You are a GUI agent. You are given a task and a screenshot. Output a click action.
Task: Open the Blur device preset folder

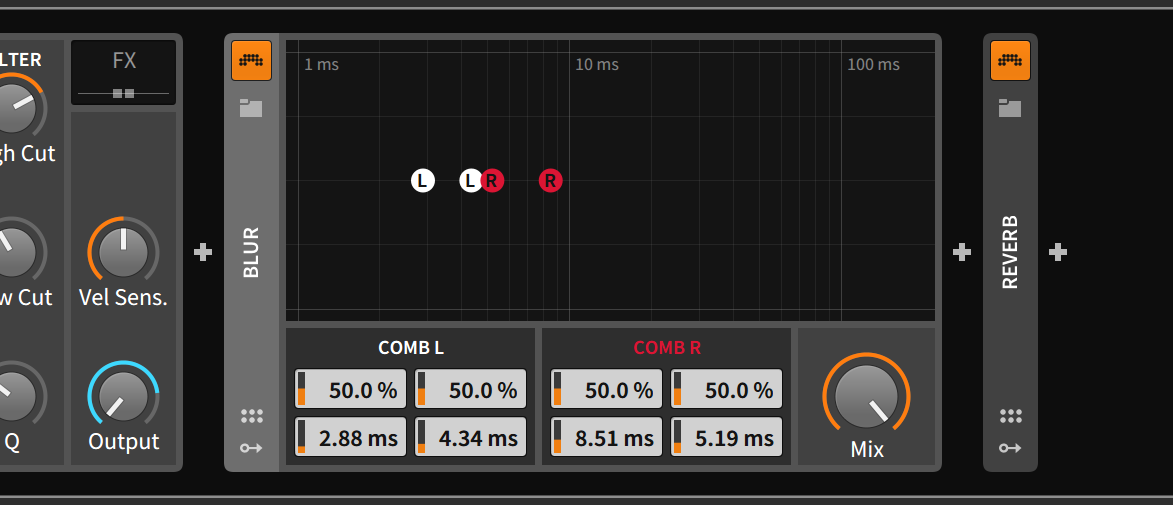pos(251,108)
